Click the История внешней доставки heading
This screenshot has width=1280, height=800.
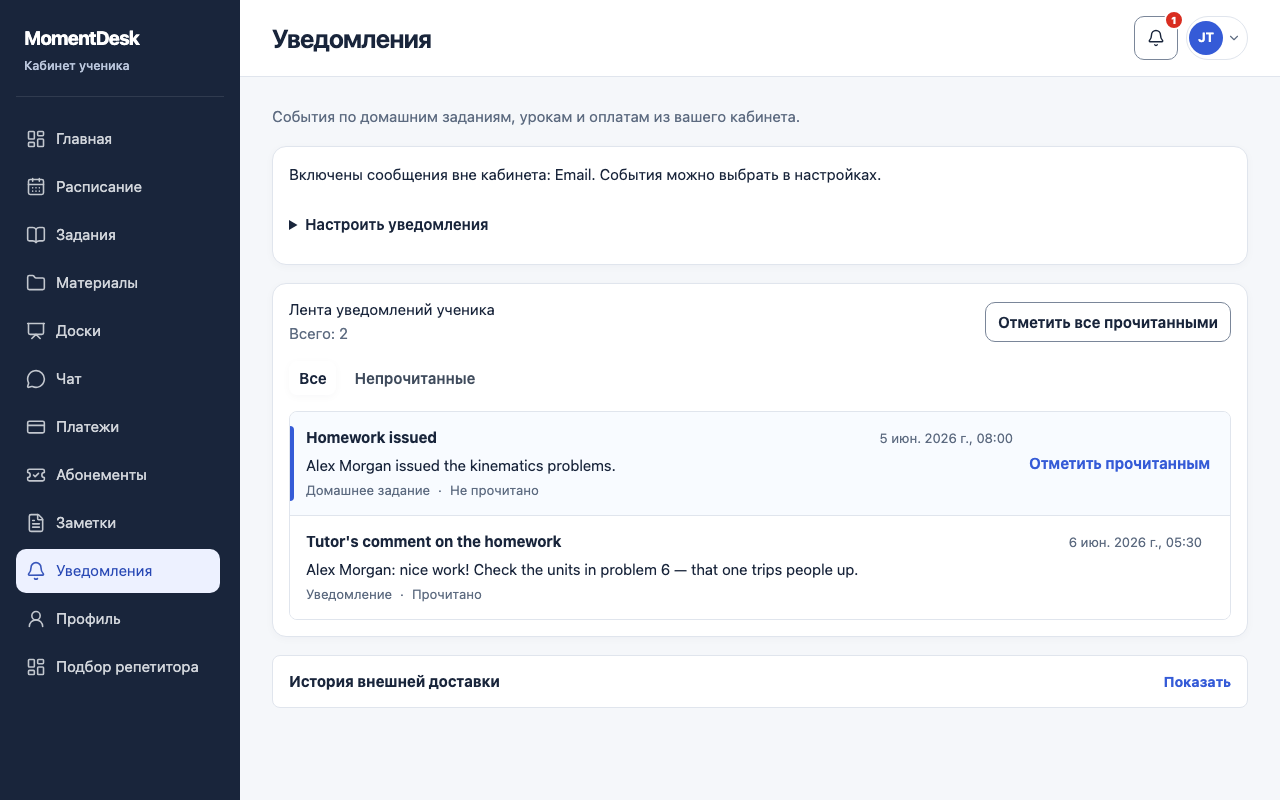click(394, 682)
